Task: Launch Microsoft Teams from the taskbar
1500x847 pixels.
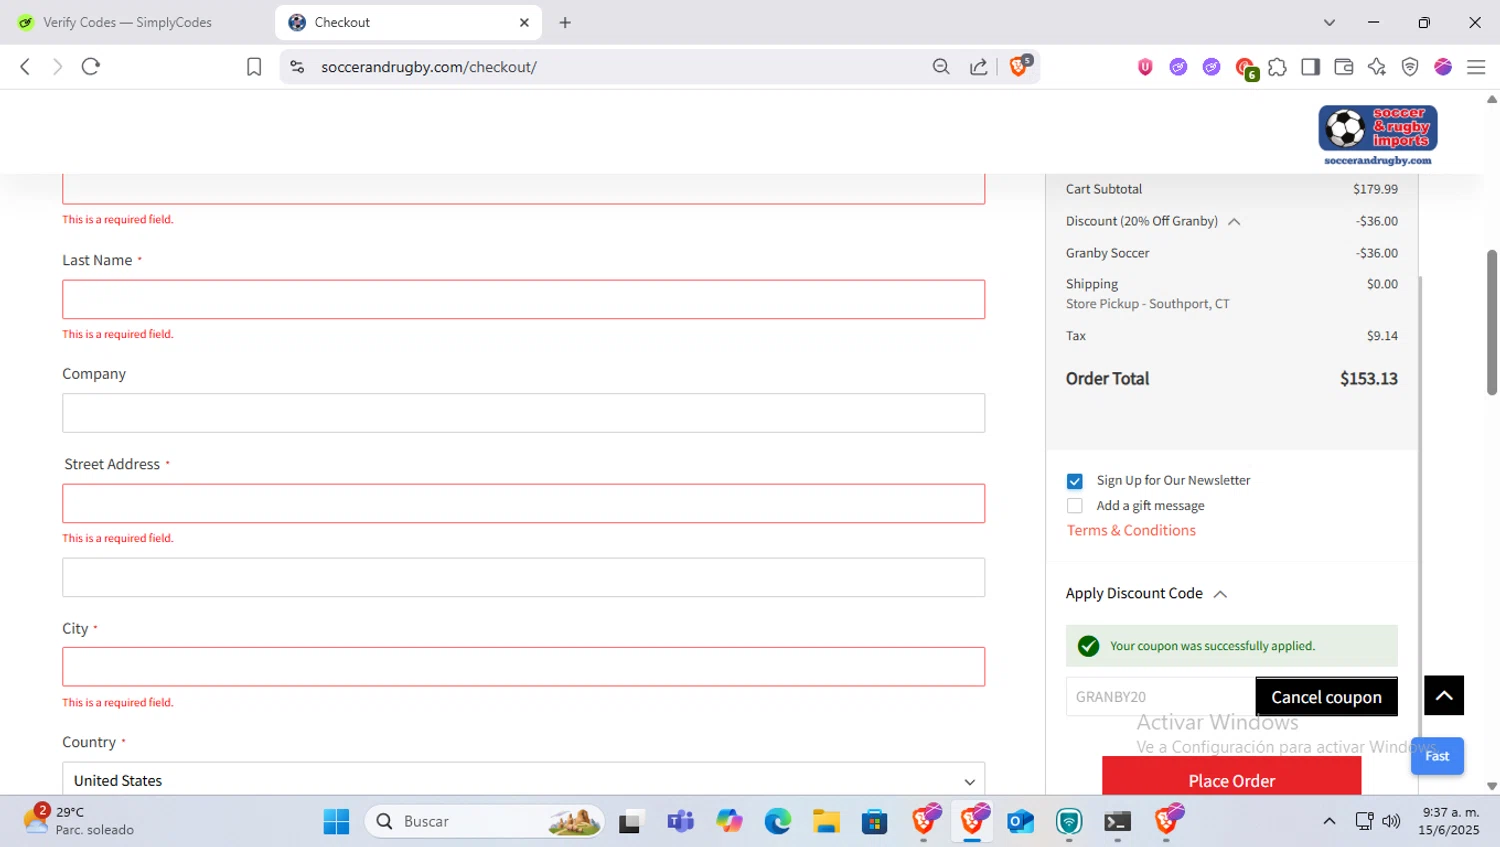Action: [681, 821]
